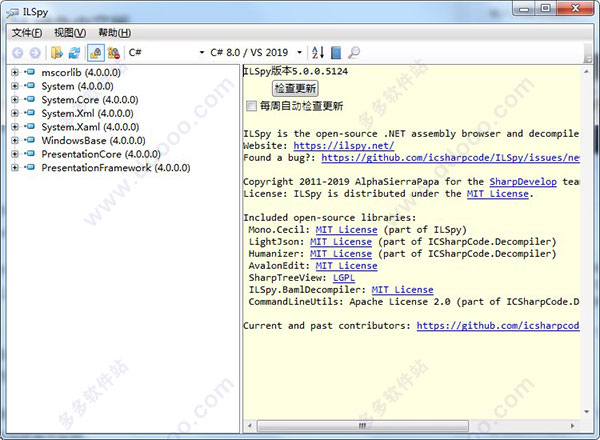
Task: Expand the System.Core node
Action: [x=15, y=100]
